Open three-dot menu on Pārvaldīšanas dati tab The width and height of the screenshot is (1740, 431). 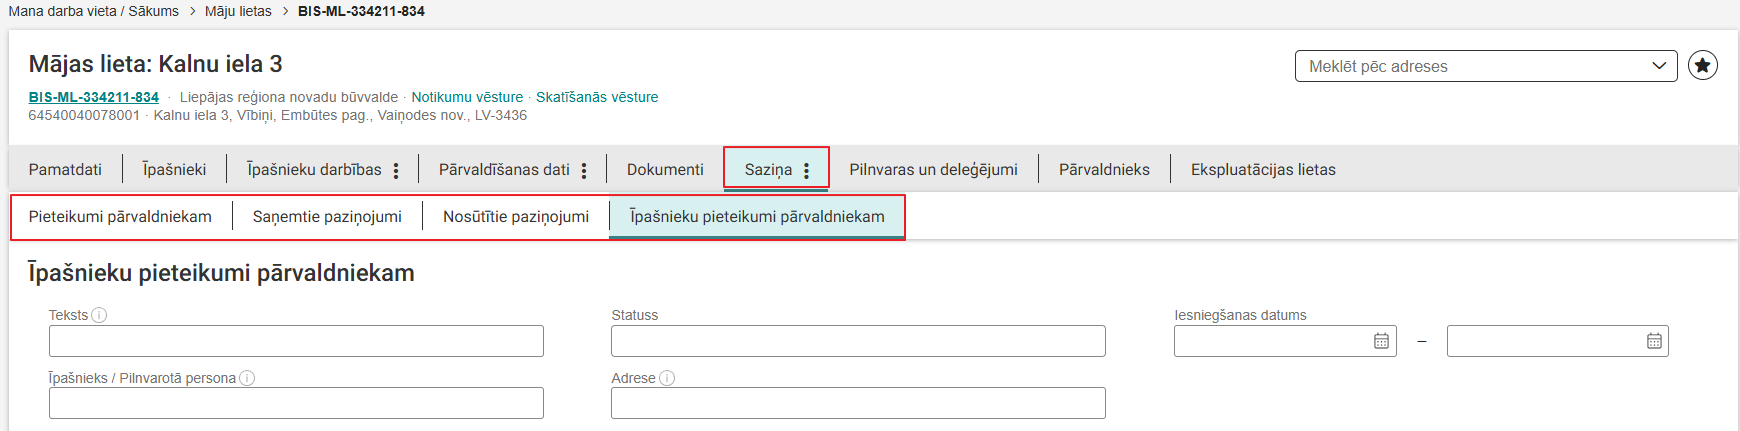pos(584,170)
